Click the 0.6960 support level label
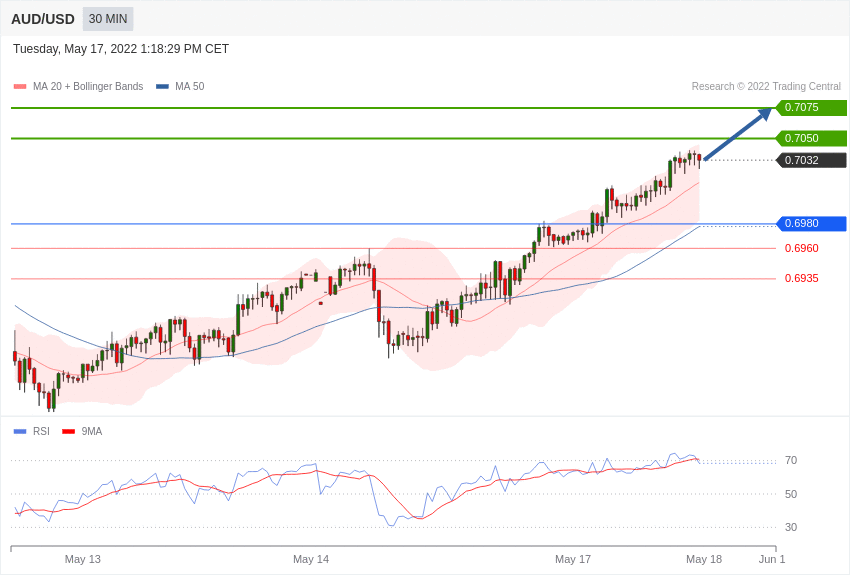 coord(801,248)
